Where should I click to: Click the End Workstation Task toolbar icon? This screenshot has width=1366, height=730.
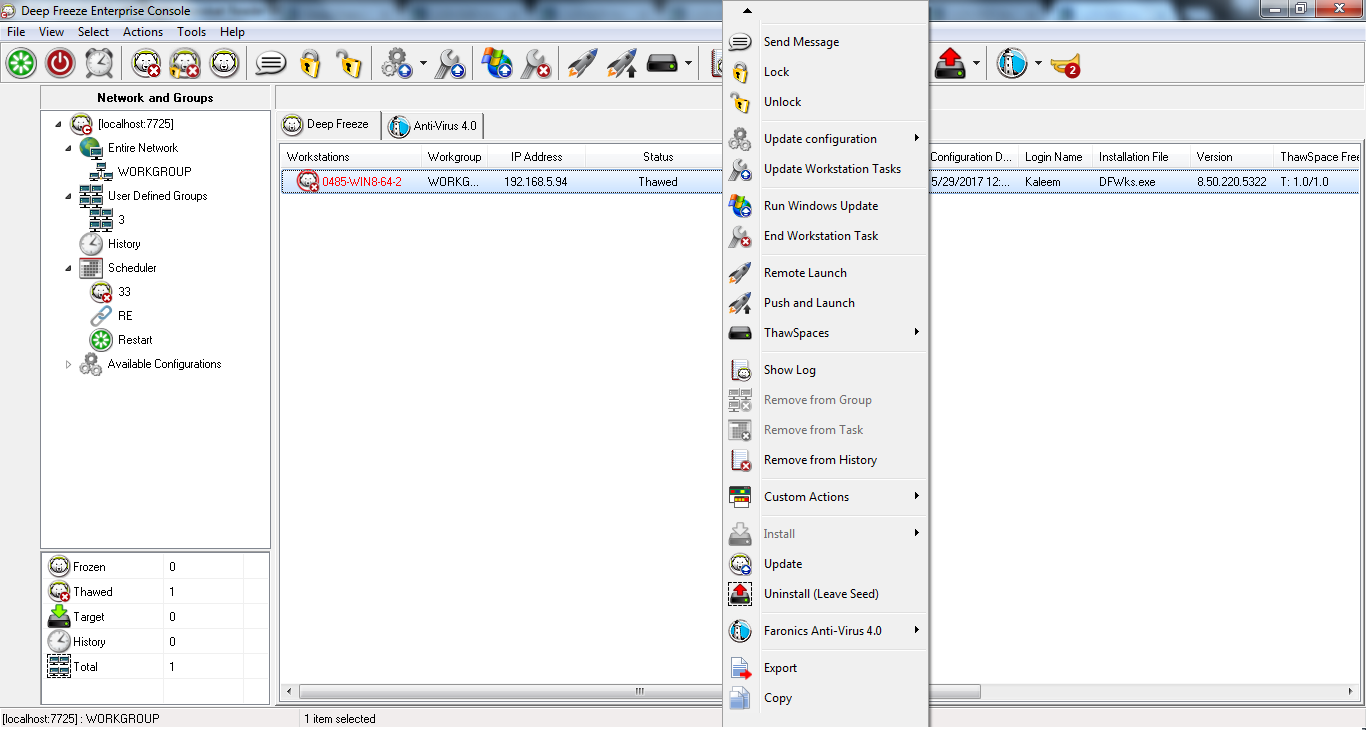(x=536, y=64)
